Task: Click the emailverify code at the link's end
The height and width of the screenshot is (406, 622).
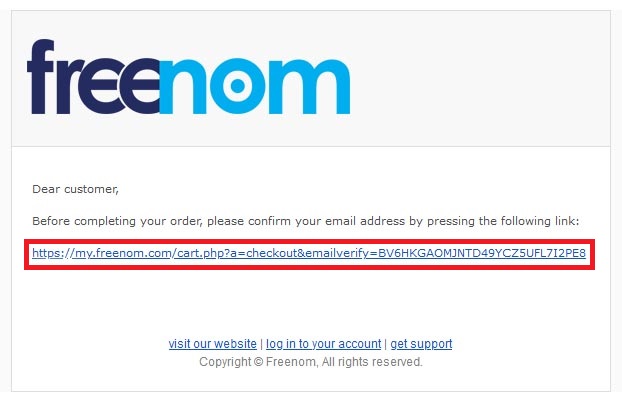Action: (482, 253)
